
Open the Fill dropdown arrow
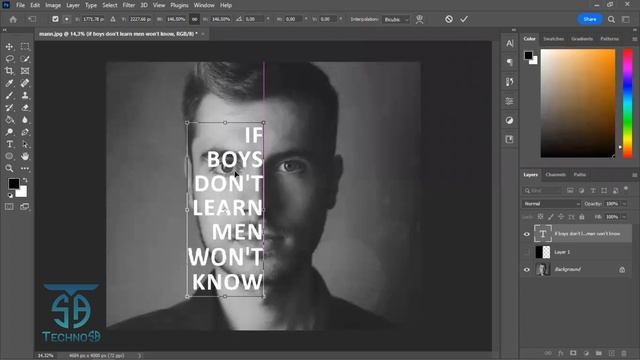click(x=625, y=217)
